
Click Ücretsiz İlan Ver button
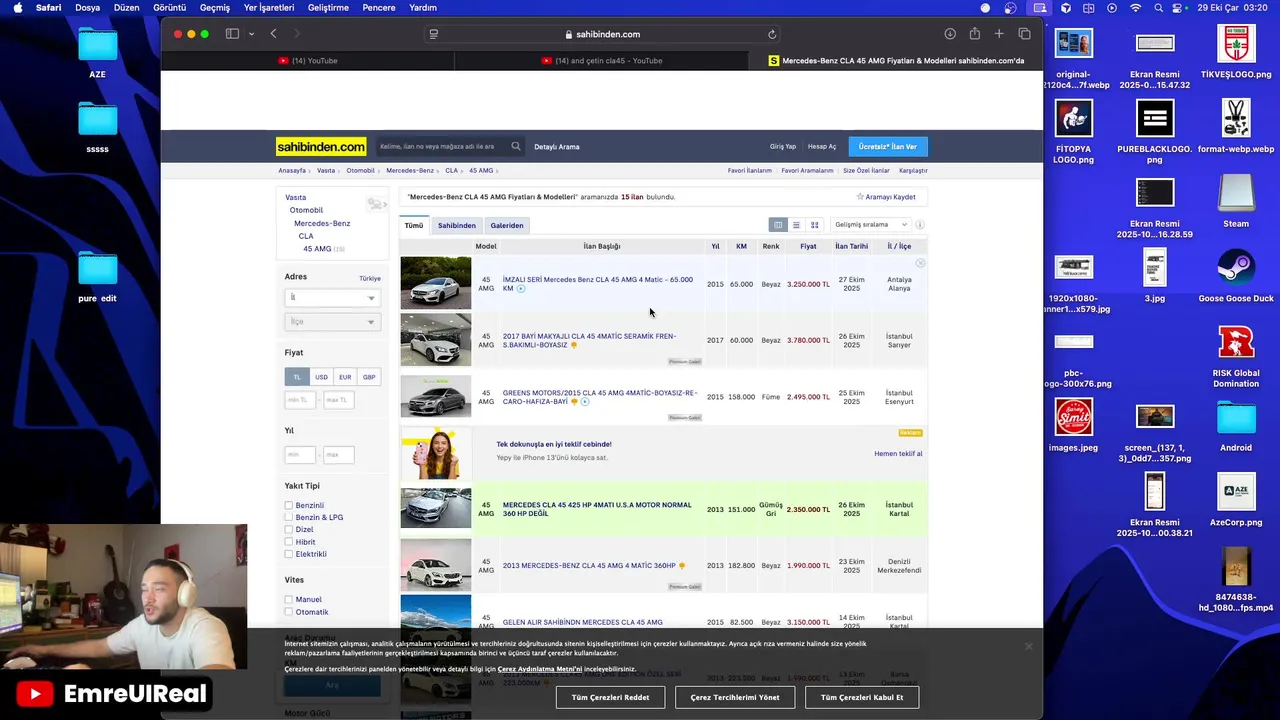(888, 146)
